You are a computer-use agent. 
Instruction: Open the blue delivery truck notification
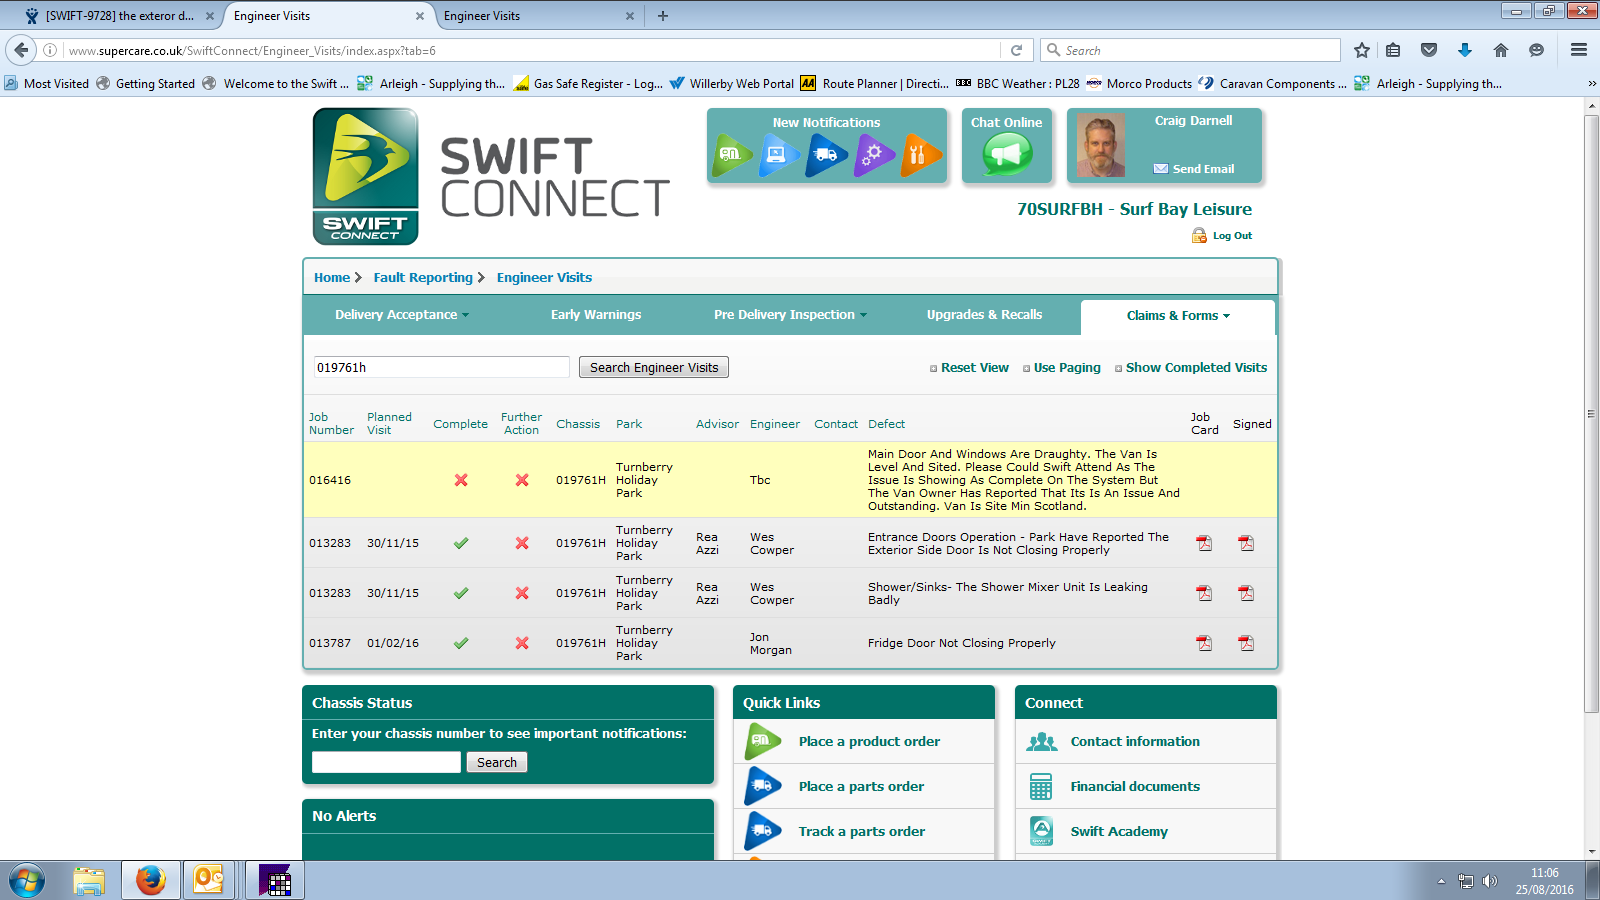coord(826,155)
